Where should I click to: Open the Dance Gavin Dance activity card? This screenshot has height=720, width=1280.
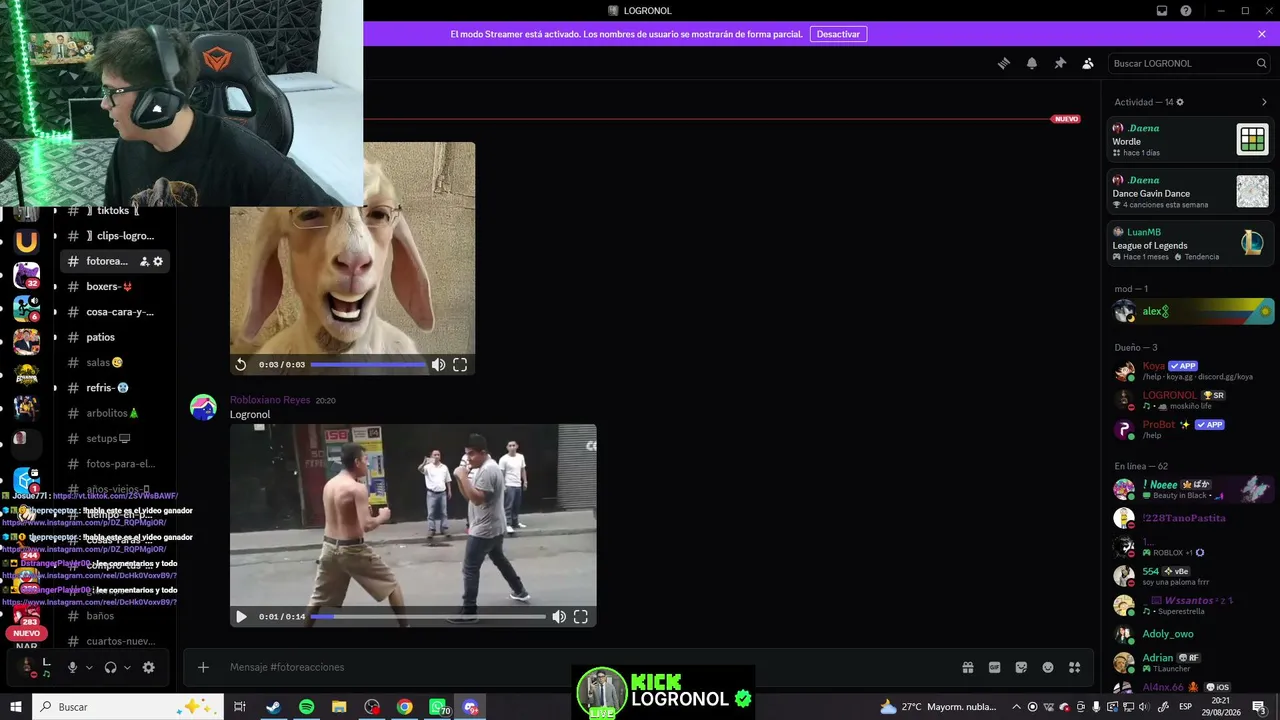pyautogui.click(x=1191, y=191)
